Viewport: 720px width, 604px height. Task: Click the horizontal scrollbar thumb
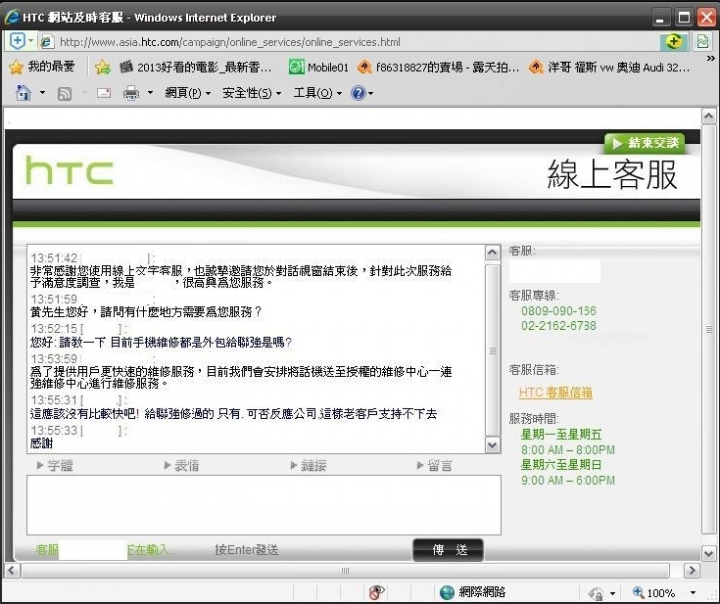click(345, 570)
